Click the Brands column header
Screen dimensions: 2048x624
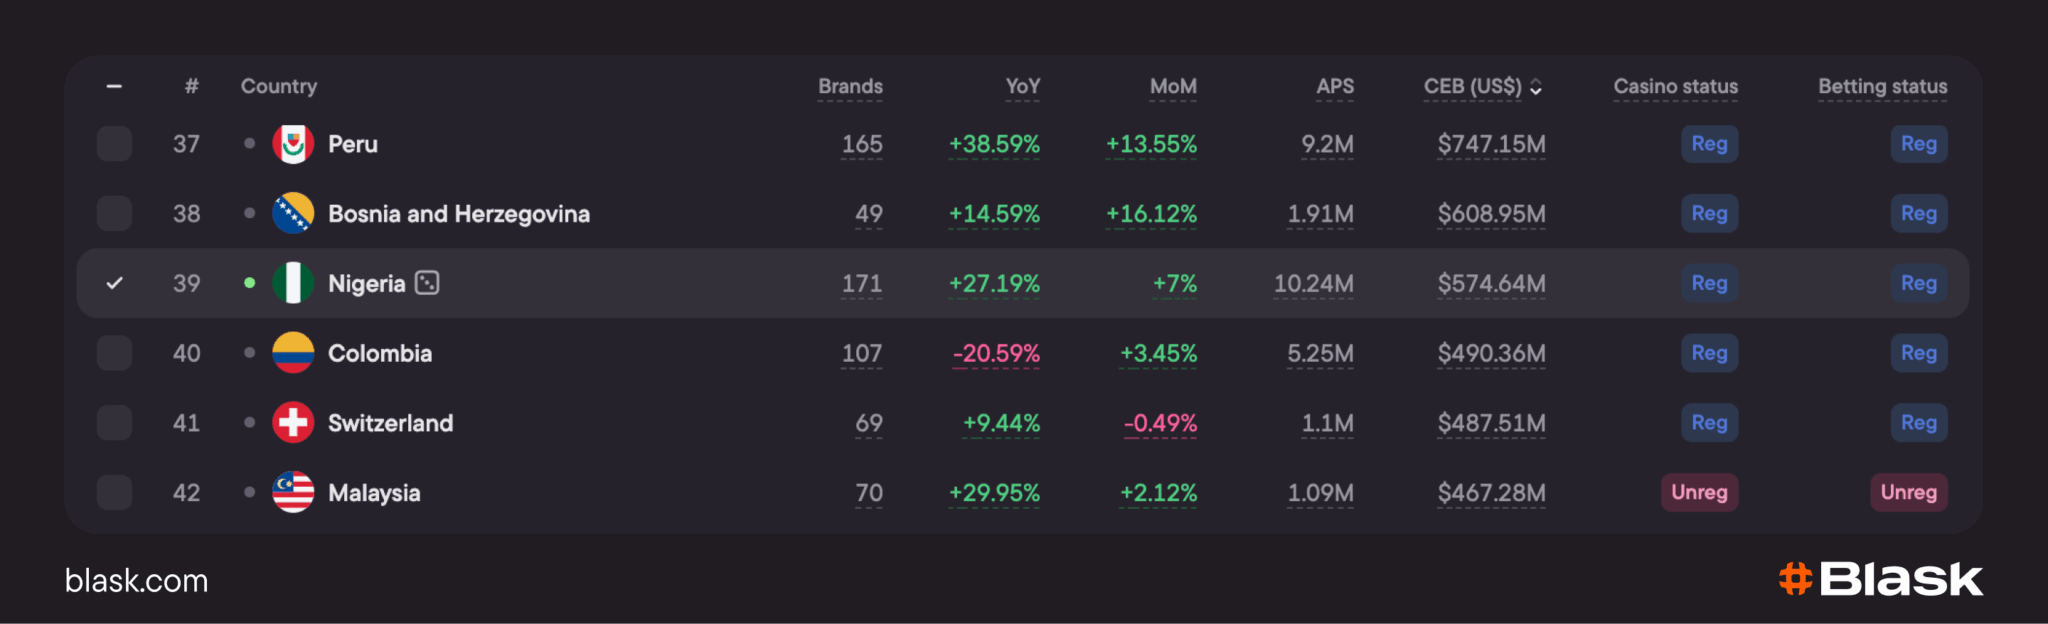coord(850,87)
